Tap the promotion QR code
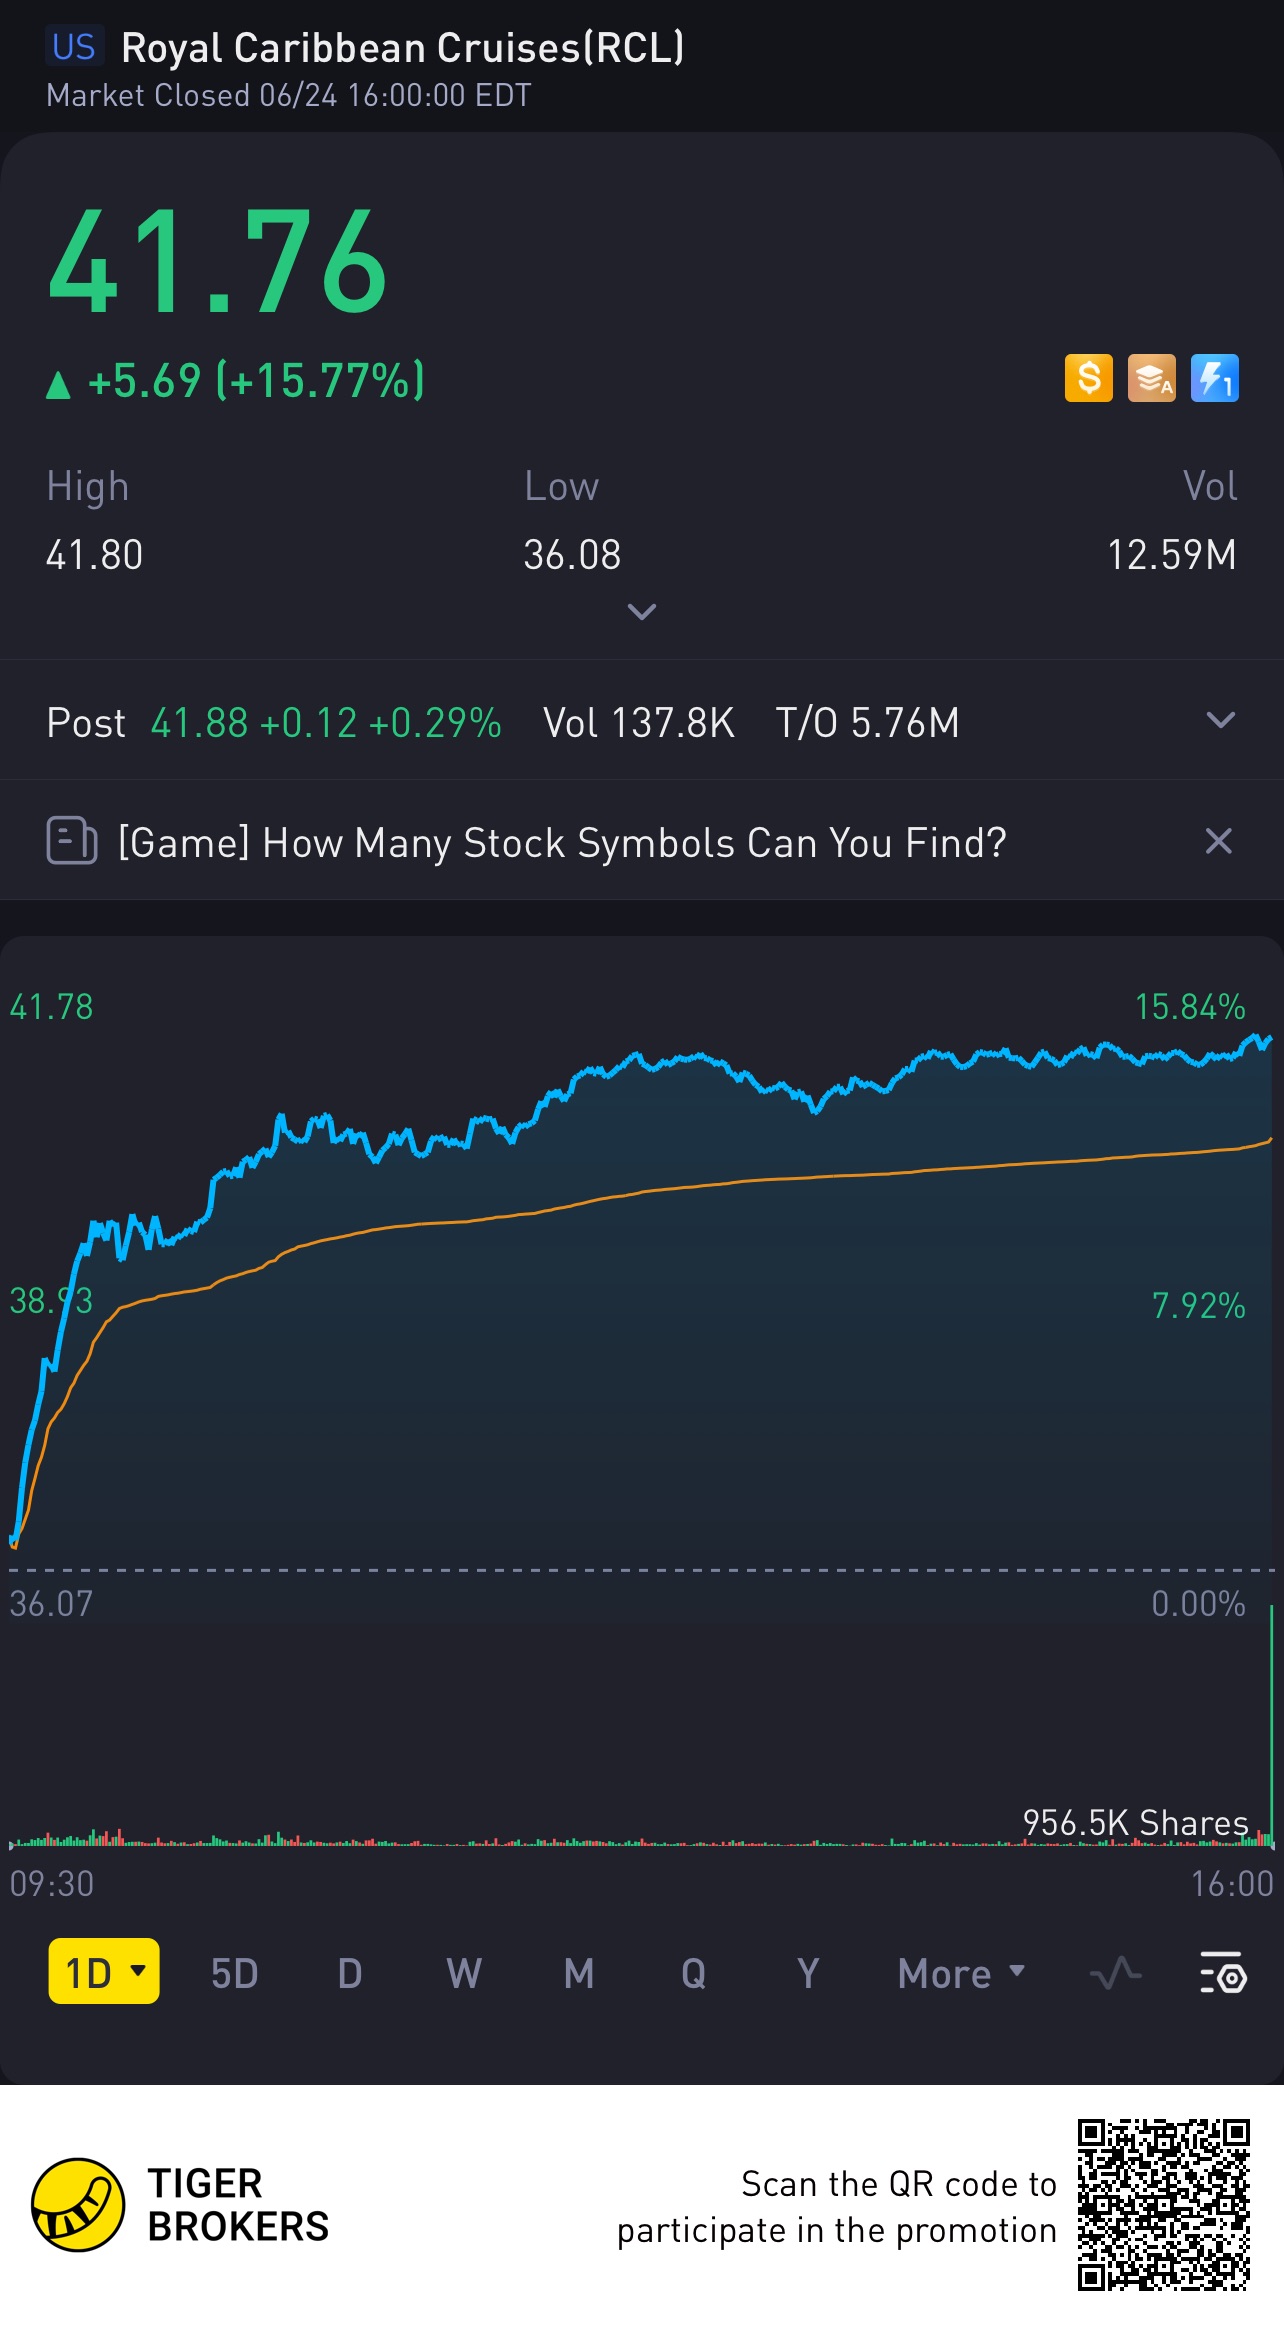Screen dimensions: 1284x2325 [1164, 2204]
